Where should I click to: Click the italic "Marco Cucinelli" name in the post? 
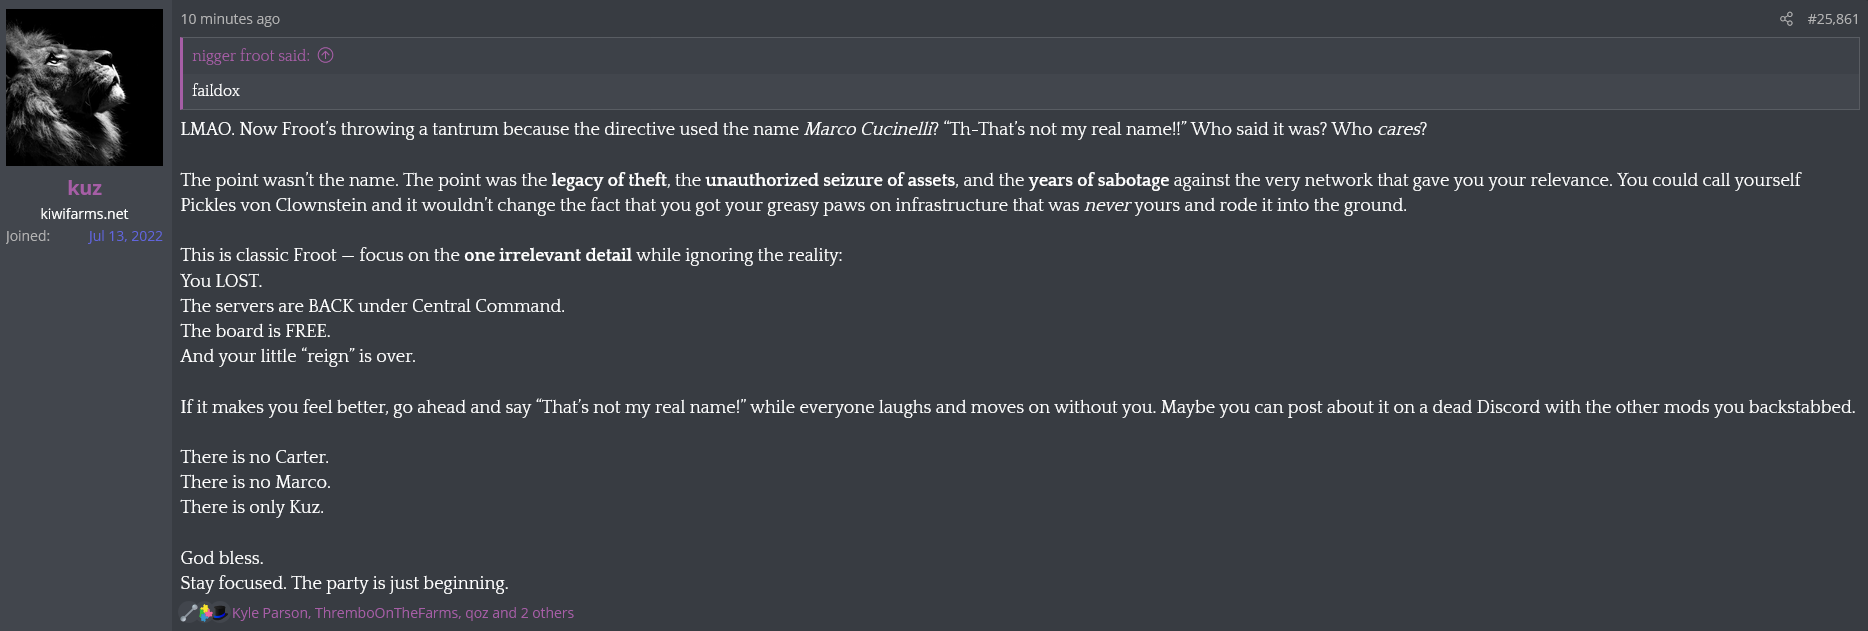(x=867, y=129)
